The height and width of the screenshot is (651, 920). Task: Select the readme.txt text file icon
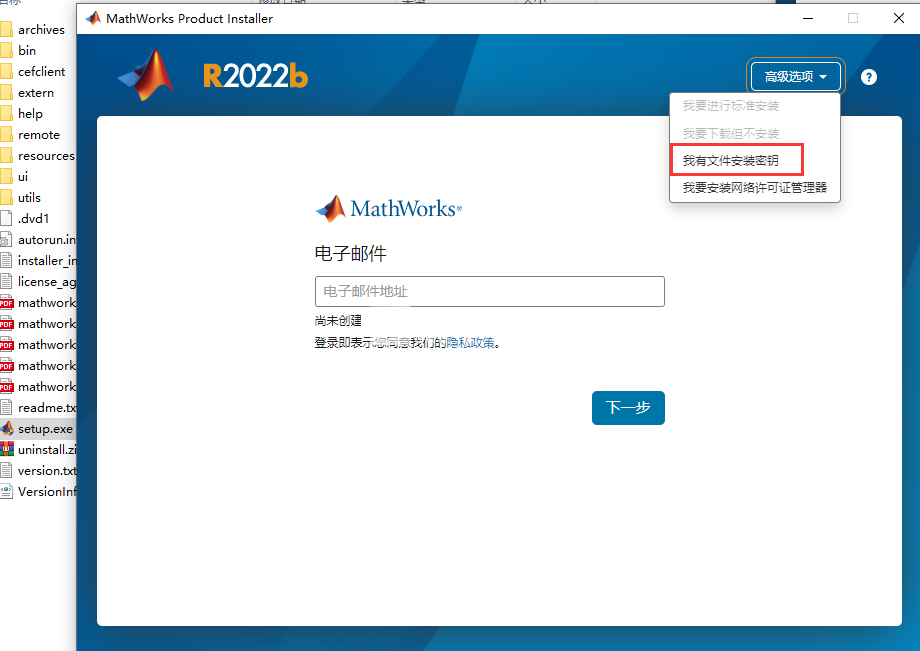point(6,408)
